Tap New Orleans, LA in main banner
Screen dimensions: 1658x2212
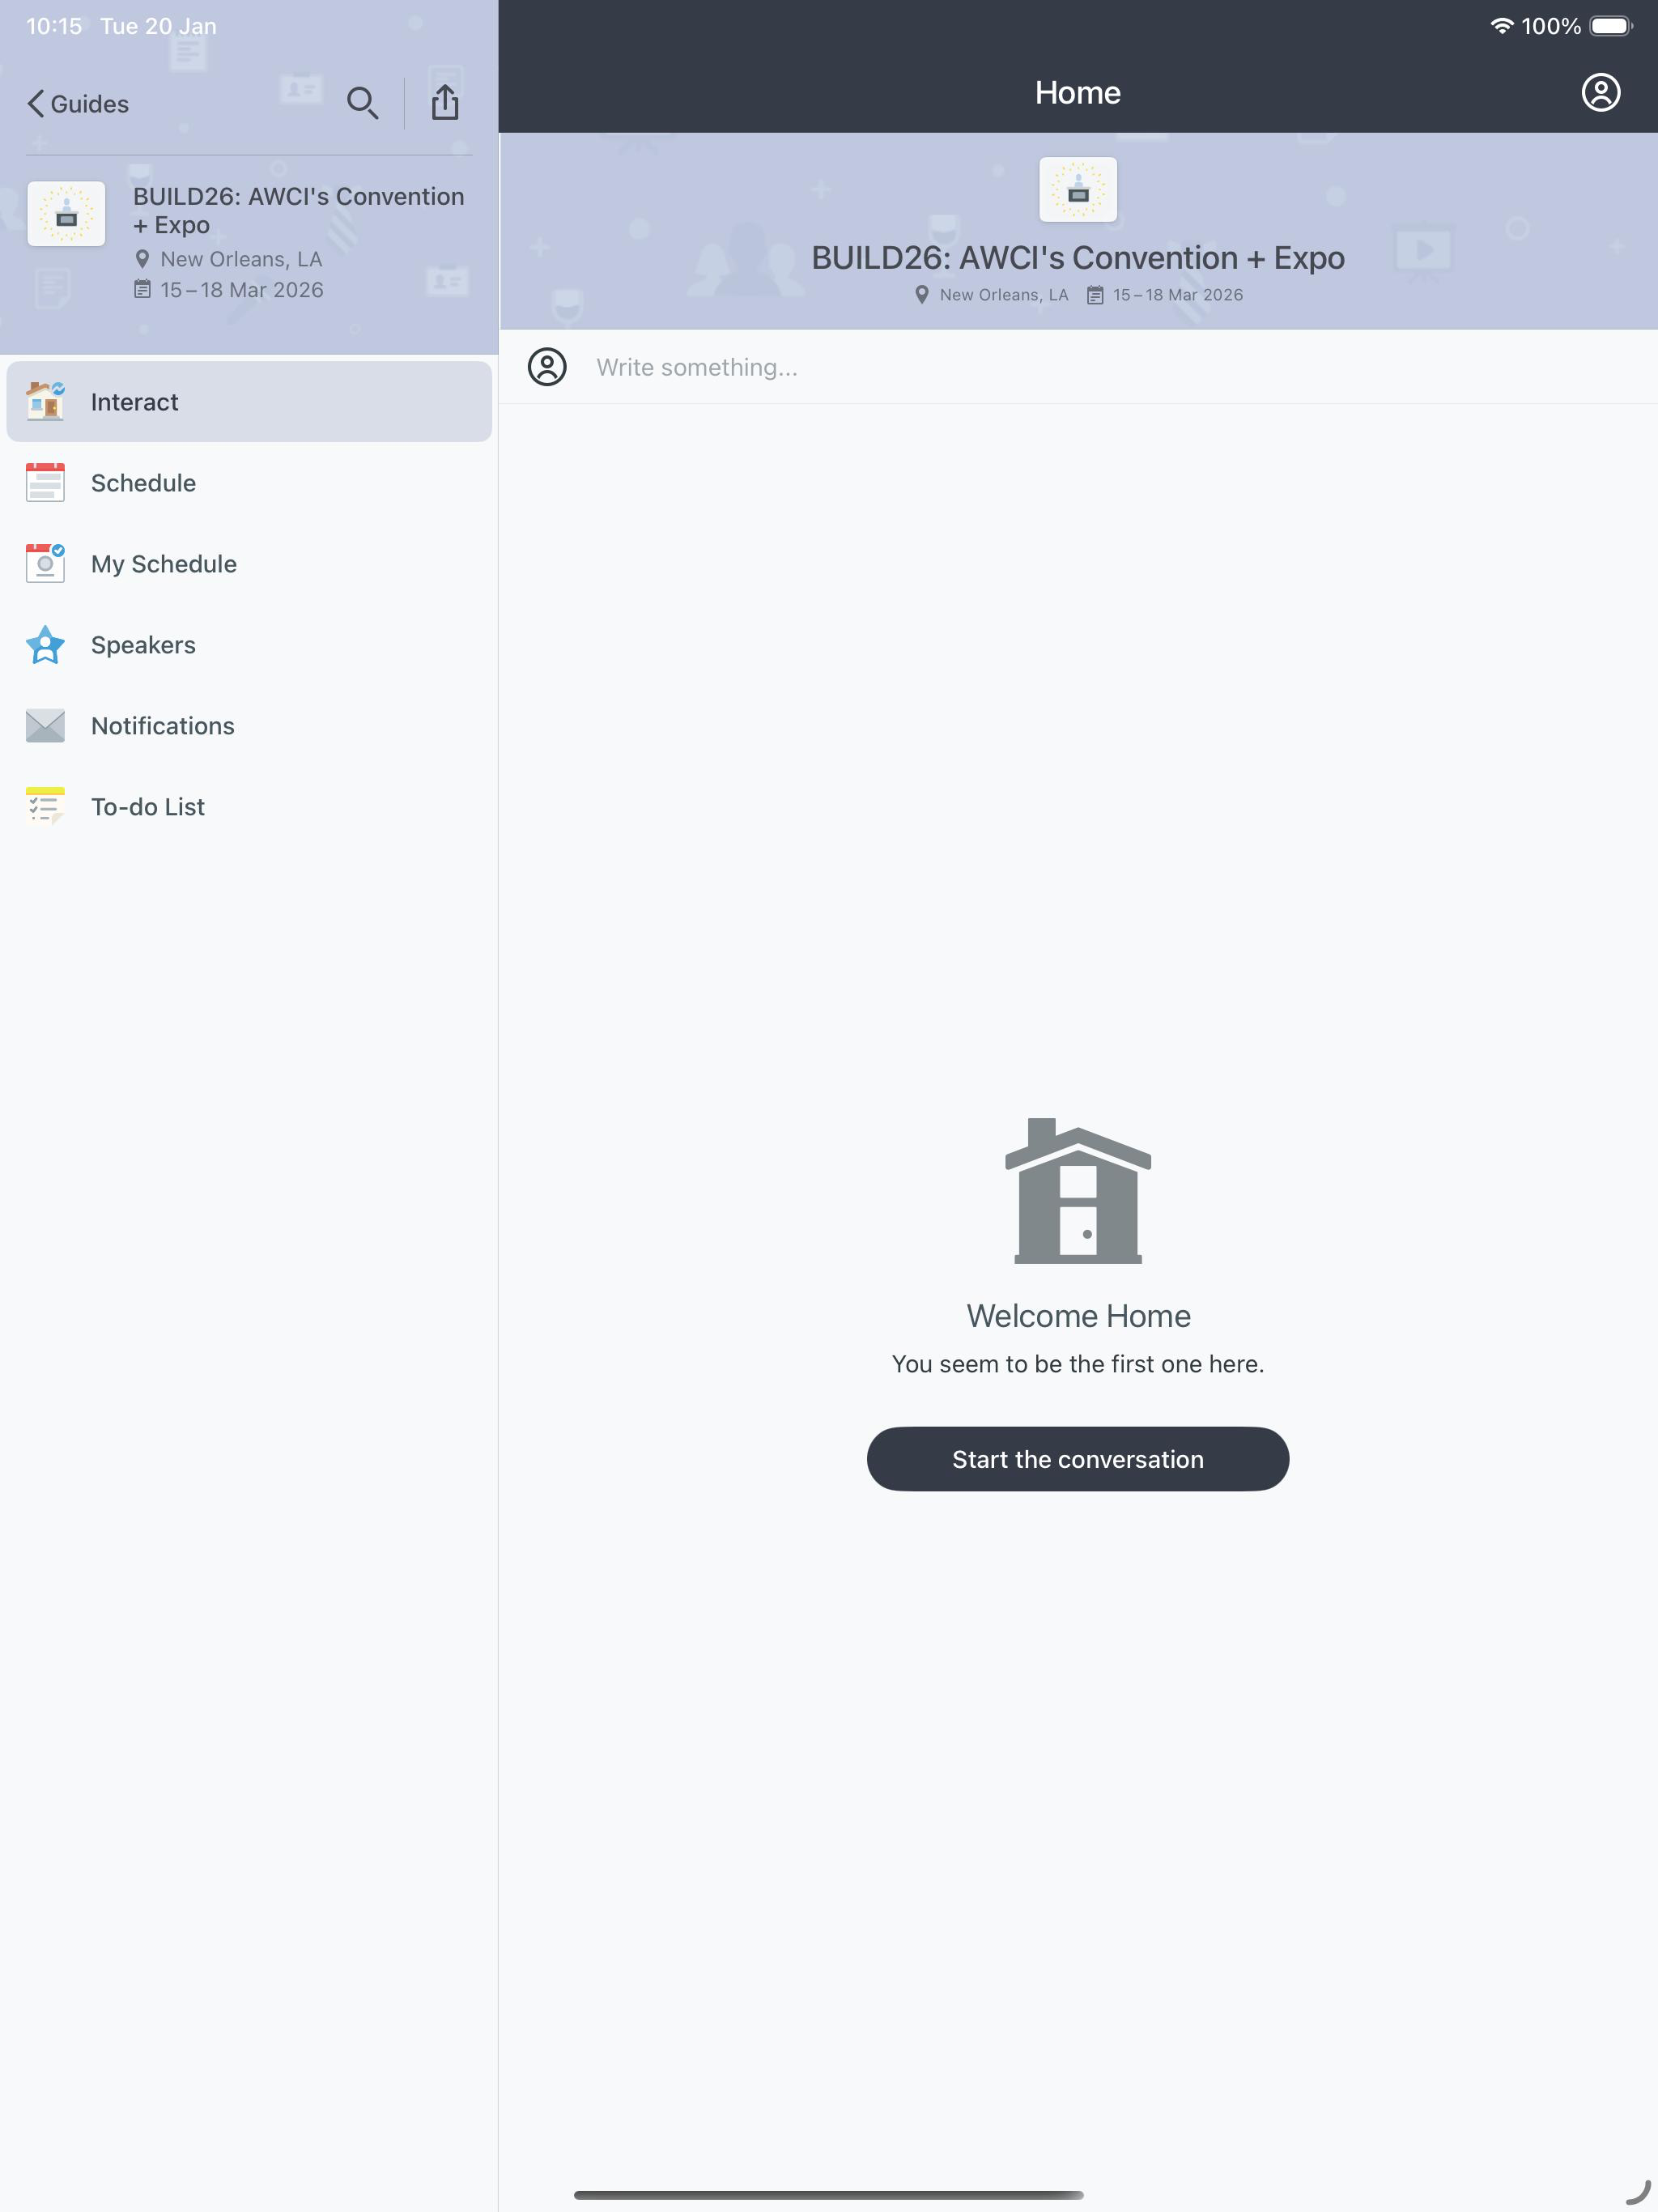(1004, 295)
